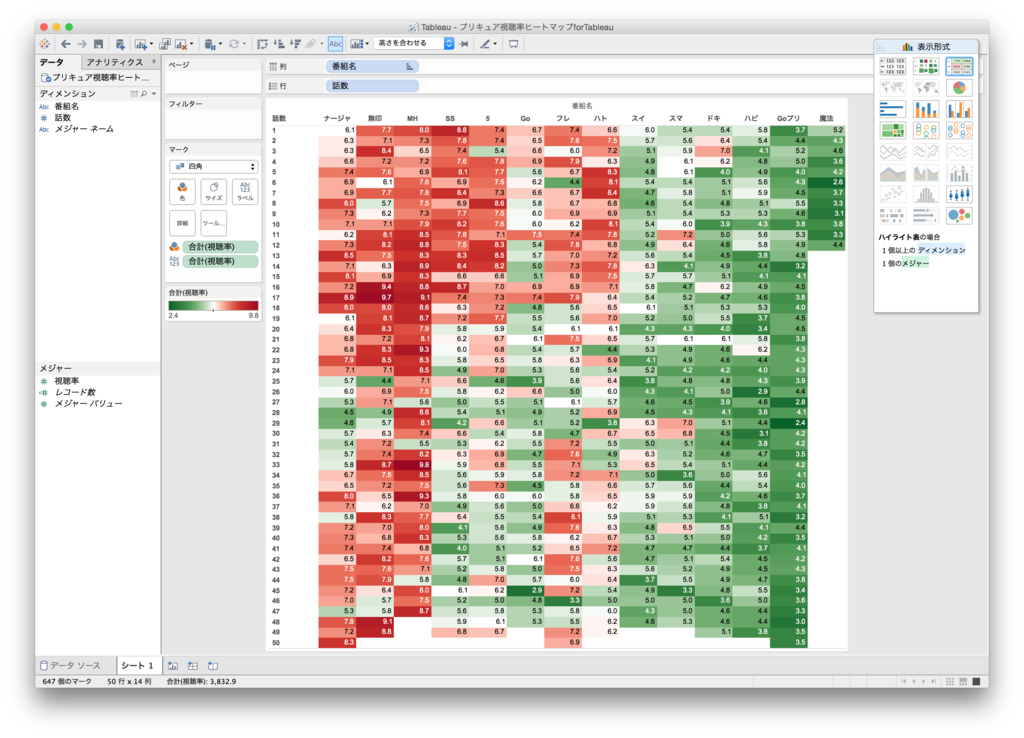Screen dimensions: 1024x738
Task: Select the box-and-whisker plot in Show Me
Action: [959, 195]
